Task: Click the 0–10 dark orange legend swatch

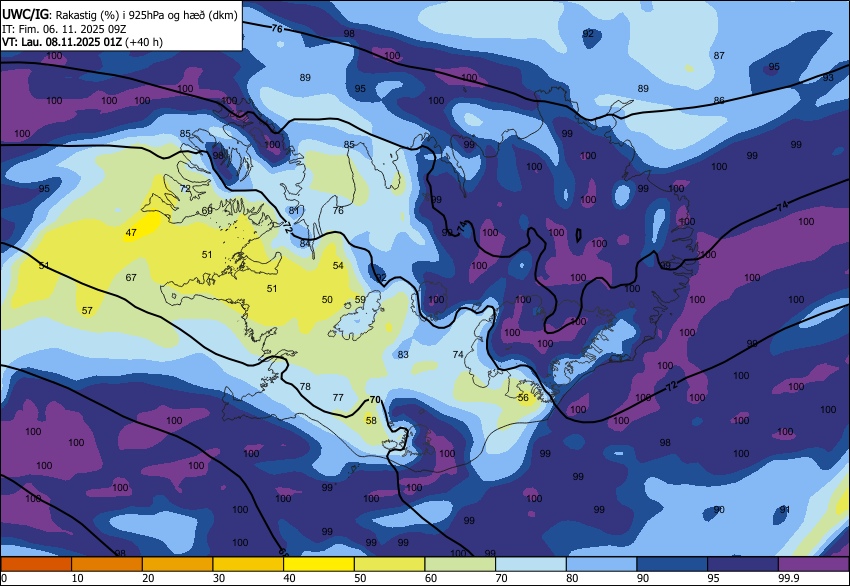Action: (36, 564)
